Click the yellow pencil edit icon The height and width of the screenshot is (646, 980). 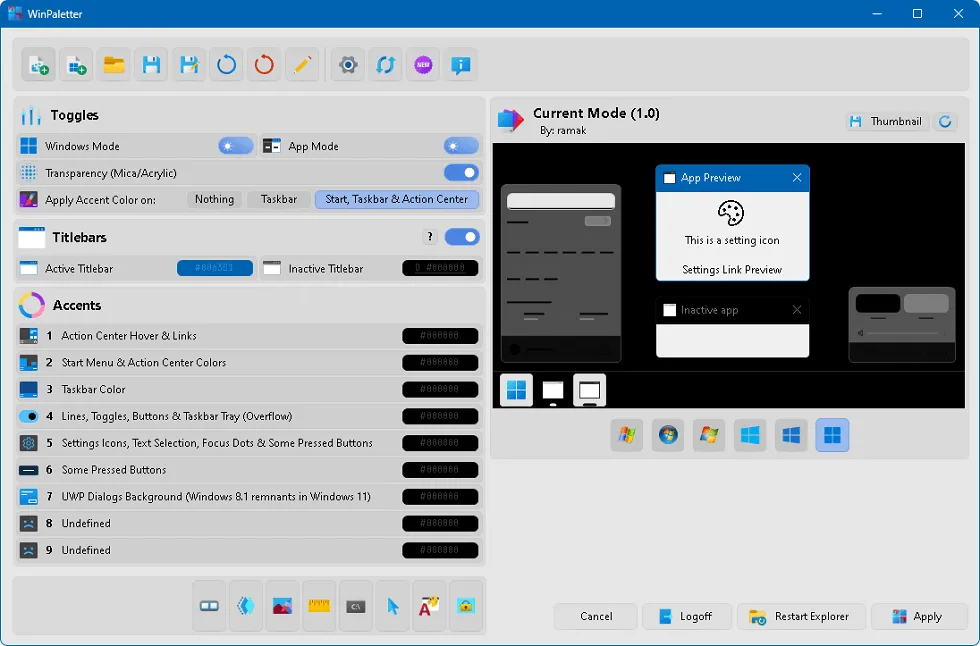pyautogui.click(x=302, y=65)
